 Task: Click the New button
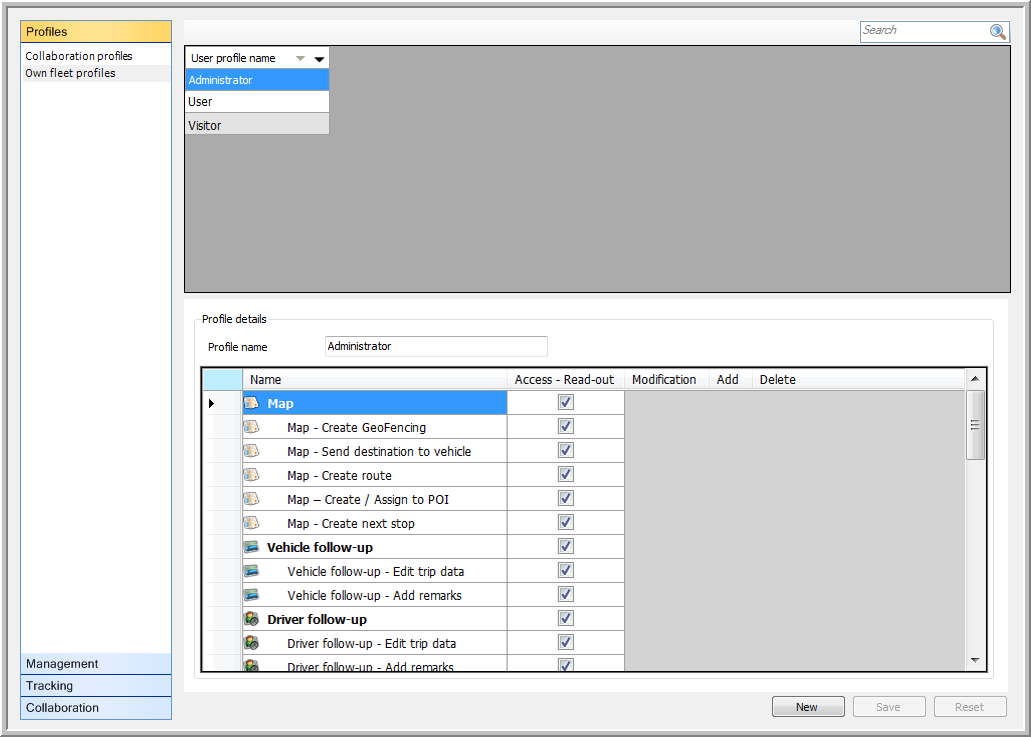coord(807,707)
